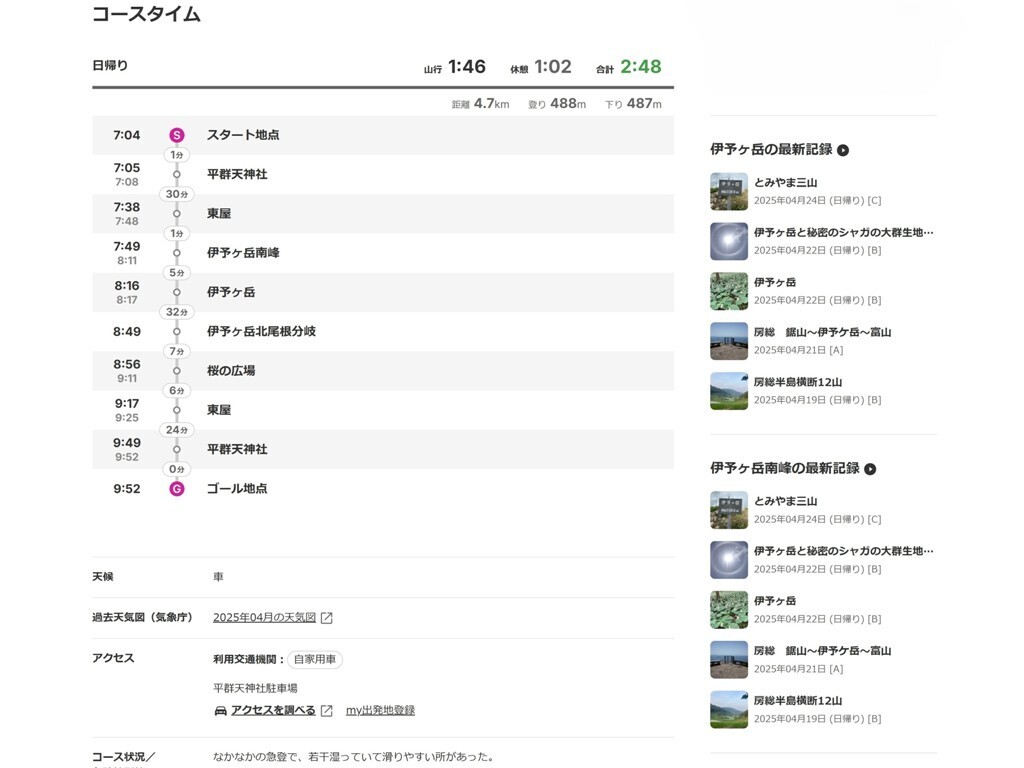The width and height of the screenshot is (1024, 768).
Task: Open the 2025年04月の天気図 link
Action: click(x=264, y=617)
